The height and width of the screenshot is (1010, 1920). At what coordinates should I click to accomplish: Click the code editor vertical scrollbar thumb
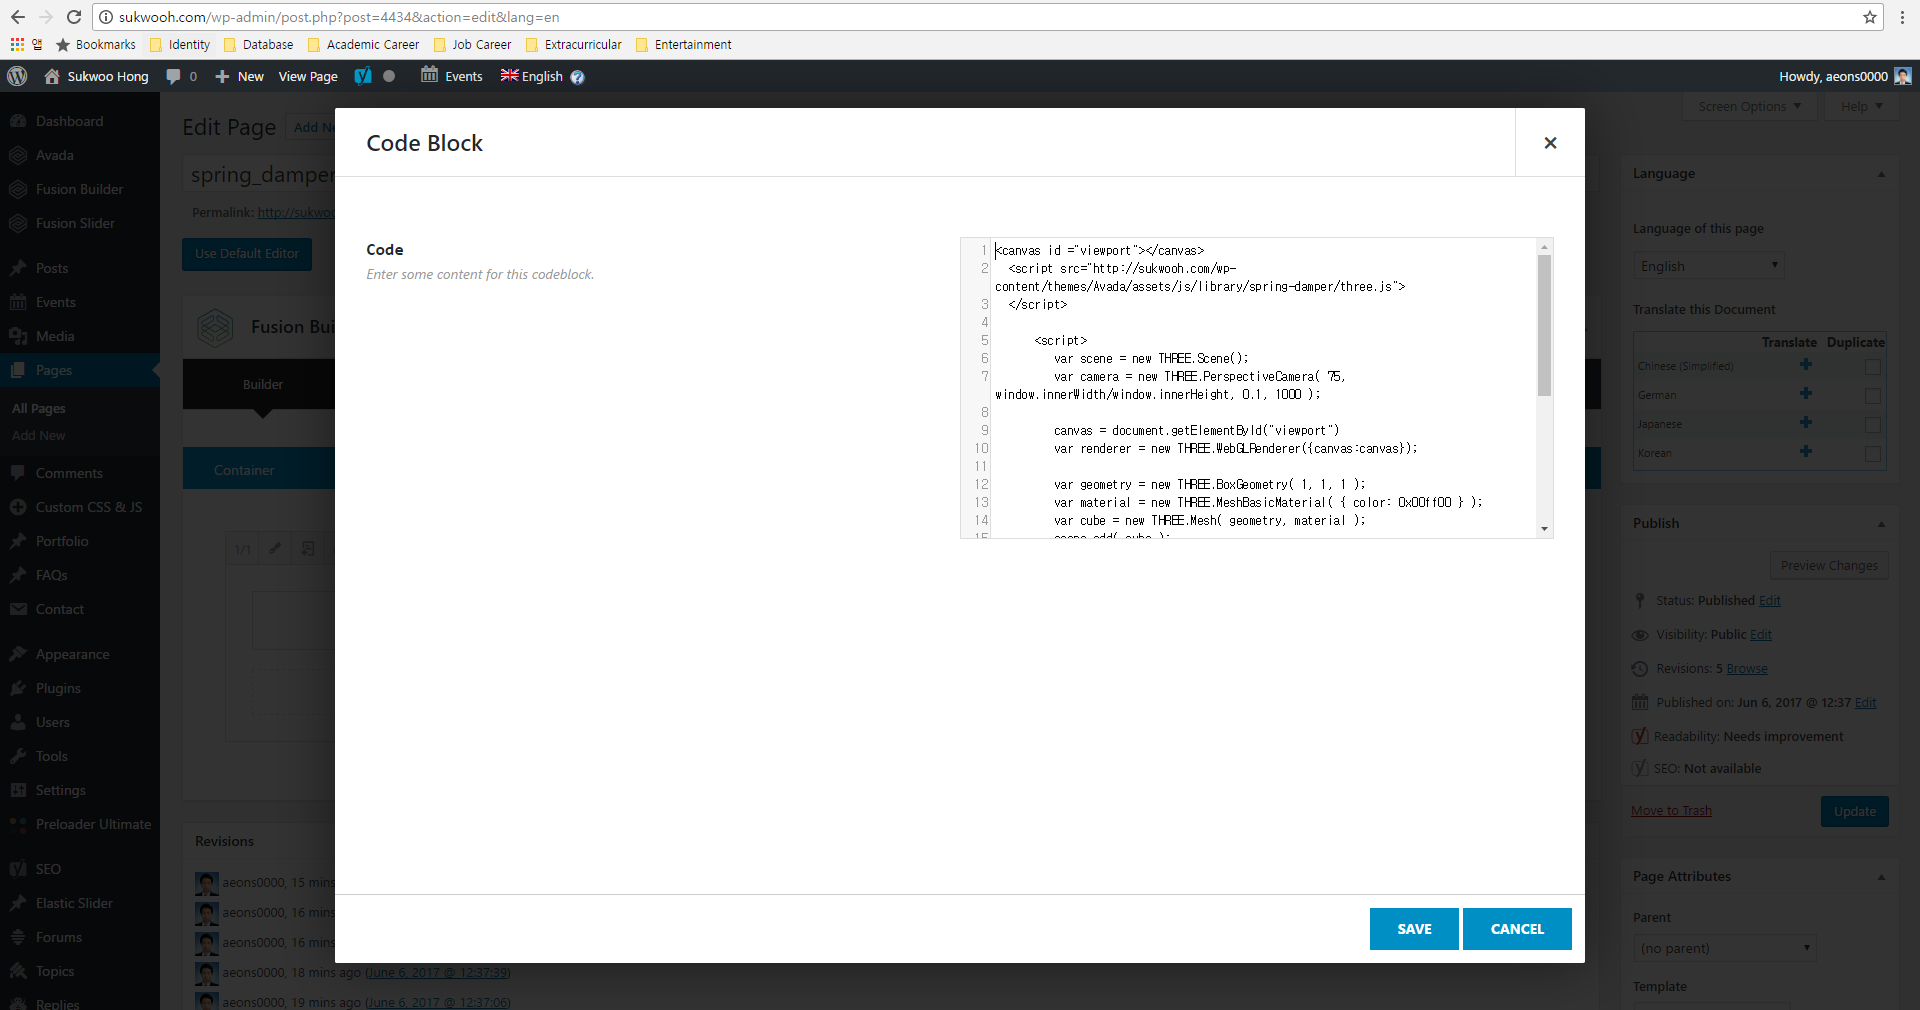(1544, 325)
